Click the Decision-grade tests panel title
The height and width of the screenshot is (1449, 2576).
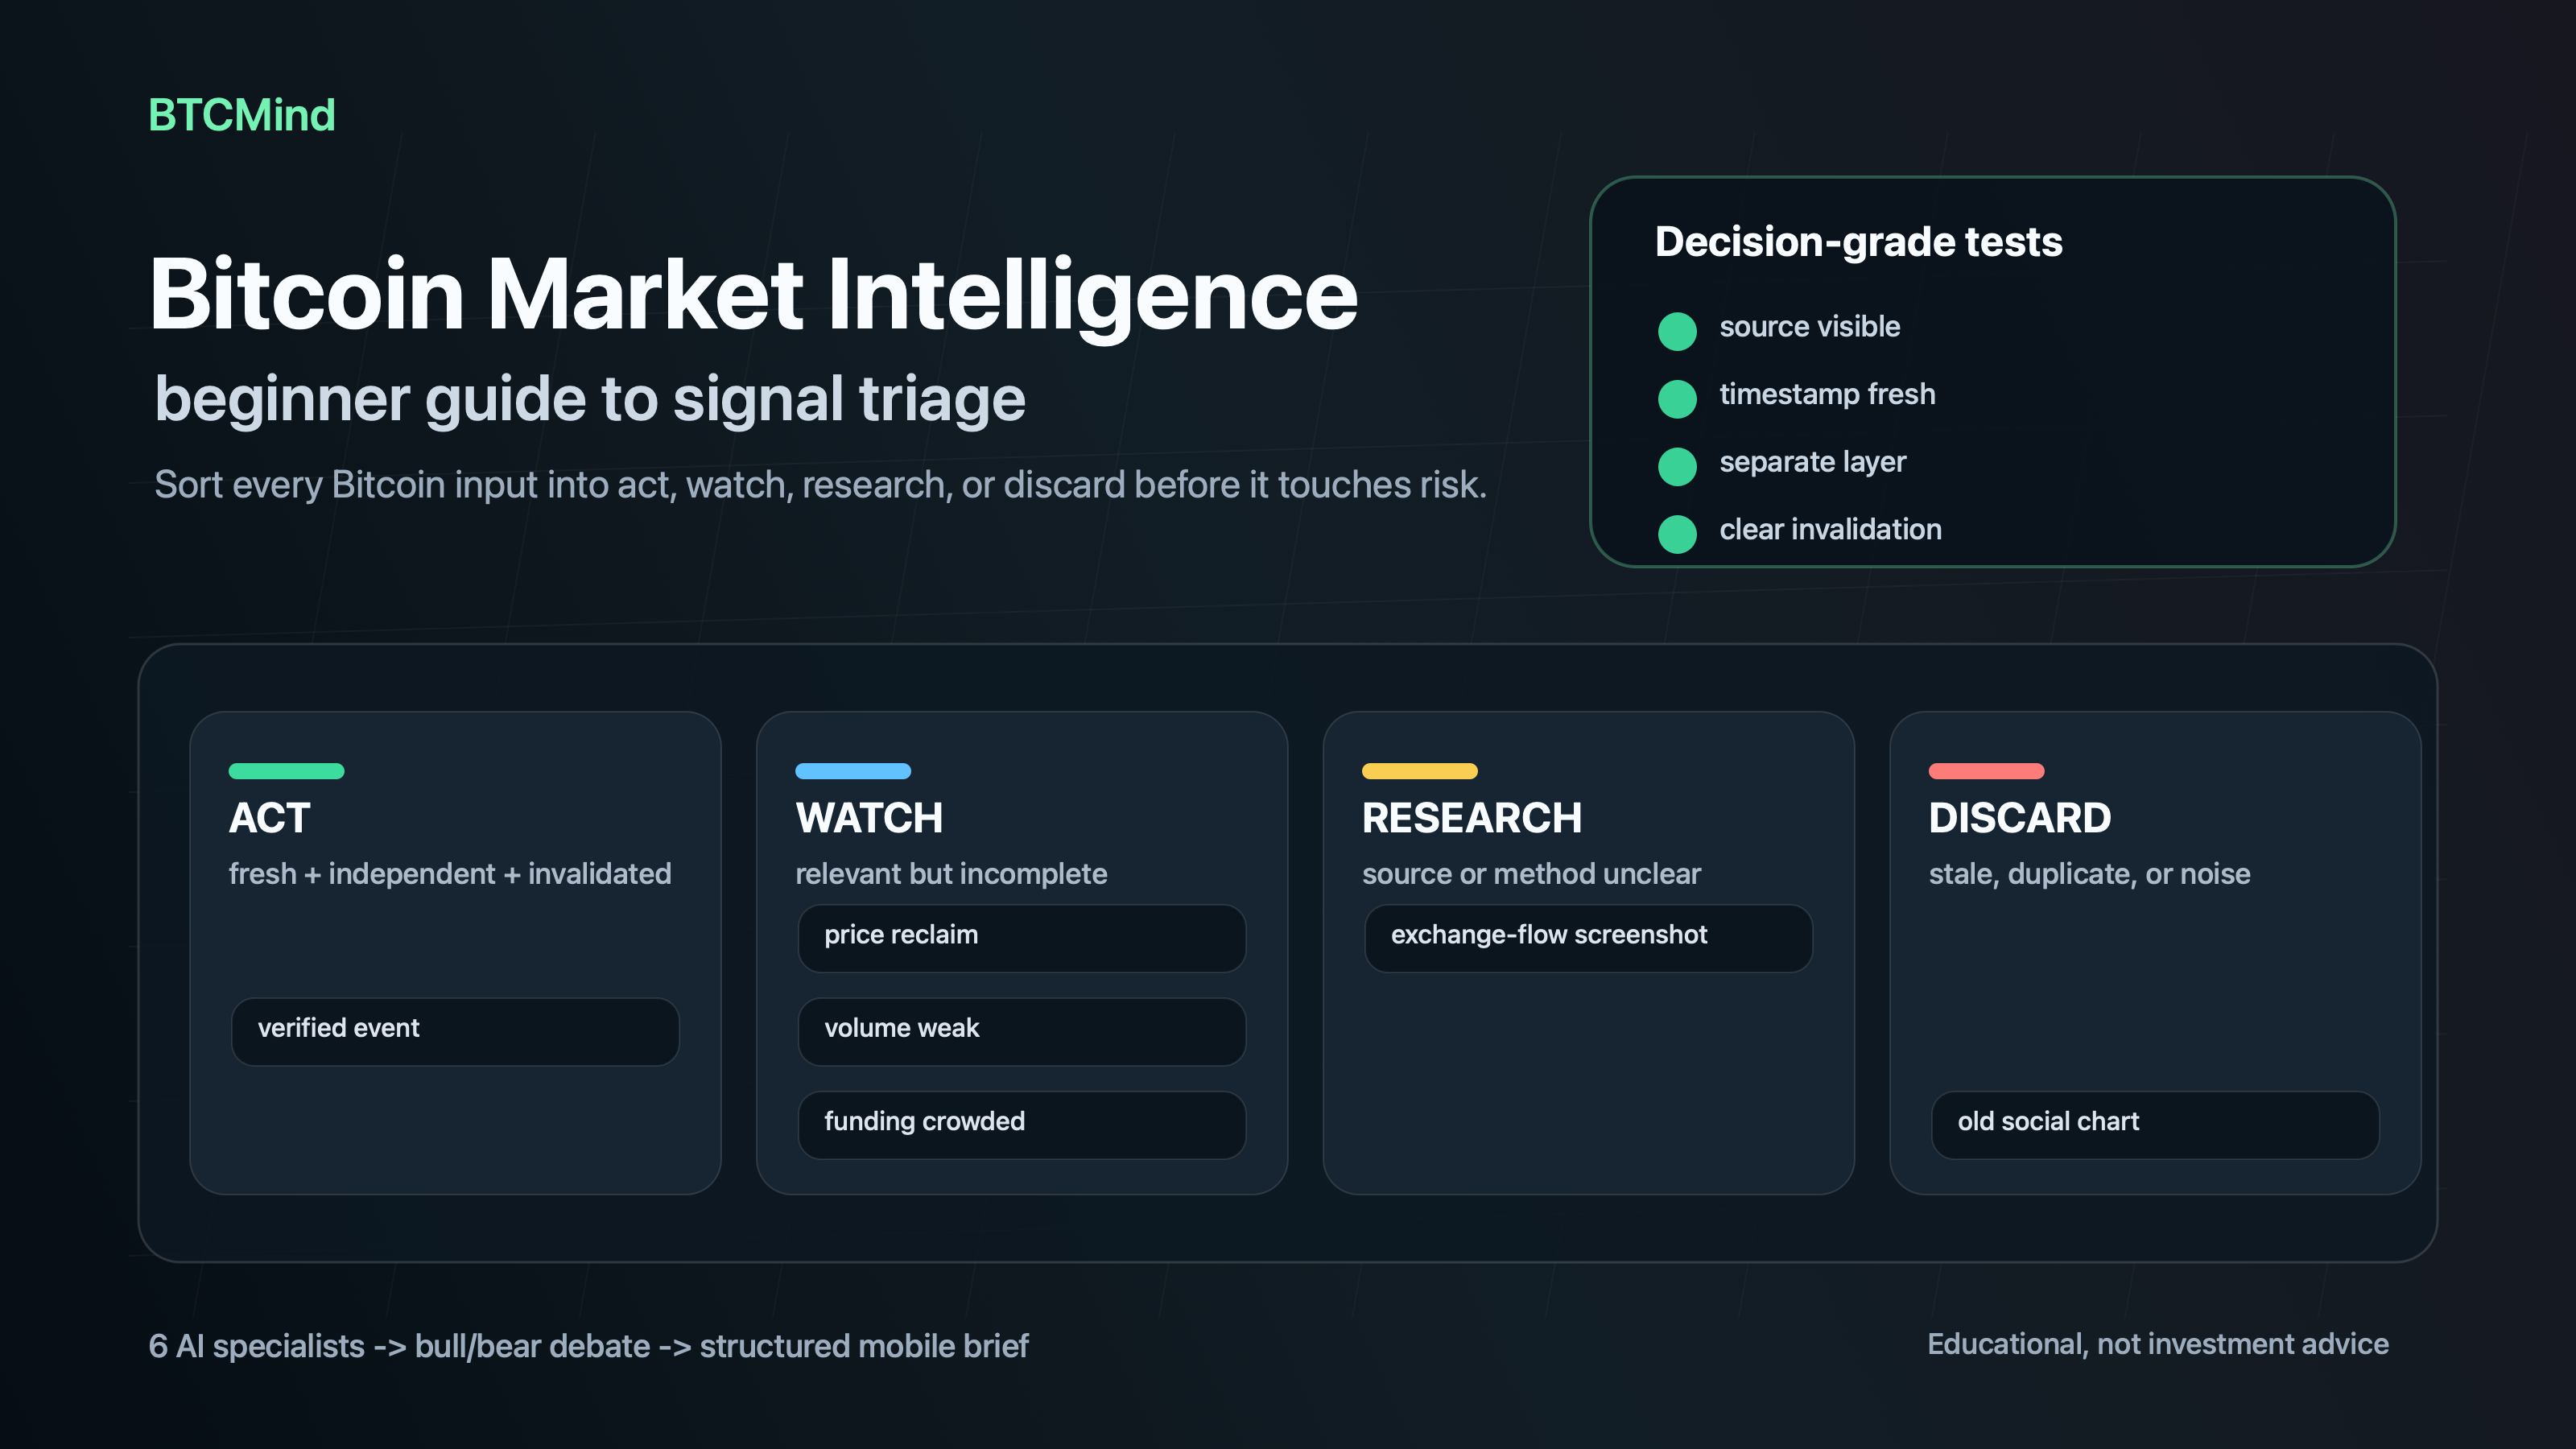[x=1858, y=243]
